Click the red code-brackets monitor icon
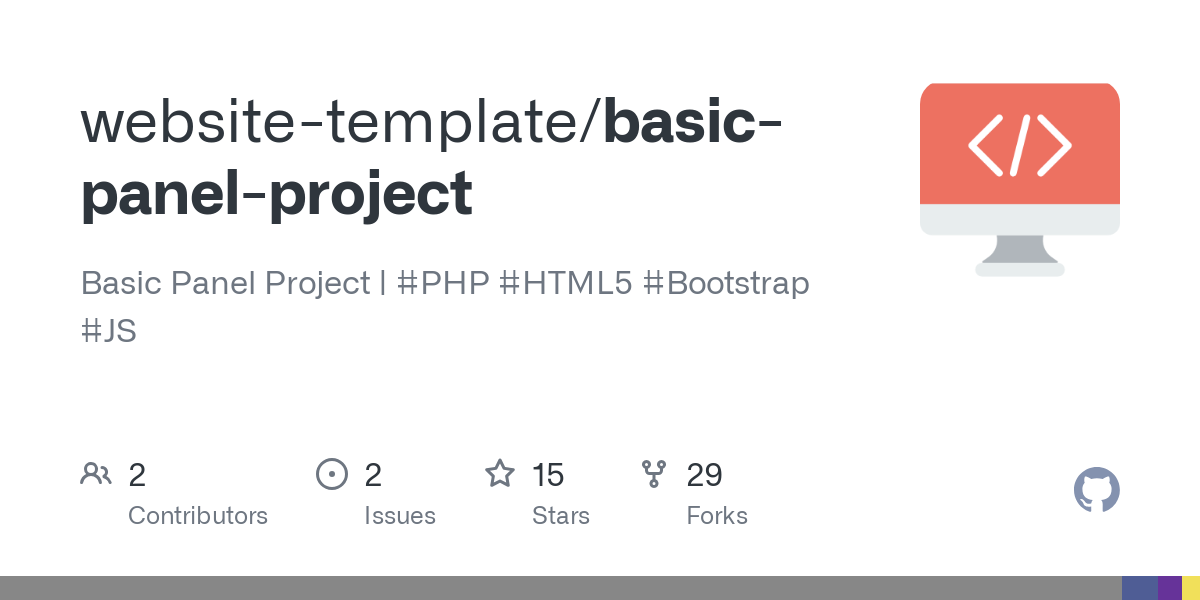Image resolution: width=1200 pixels, height=600 pixels. (x=1019, y=178)
